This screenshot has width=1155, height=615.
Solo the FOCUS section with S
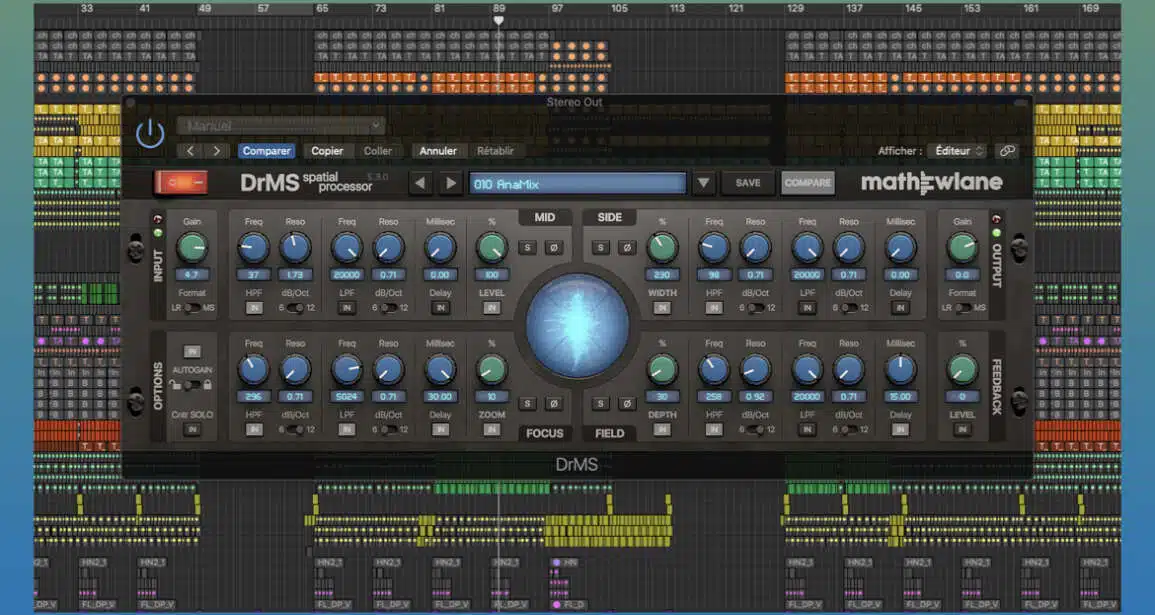pyautogui.click(x=527, y=404)
